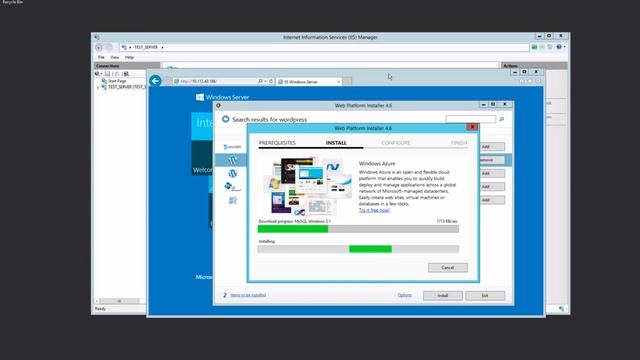Click the Windows Azure promotional collage image

tap(307, 187)
